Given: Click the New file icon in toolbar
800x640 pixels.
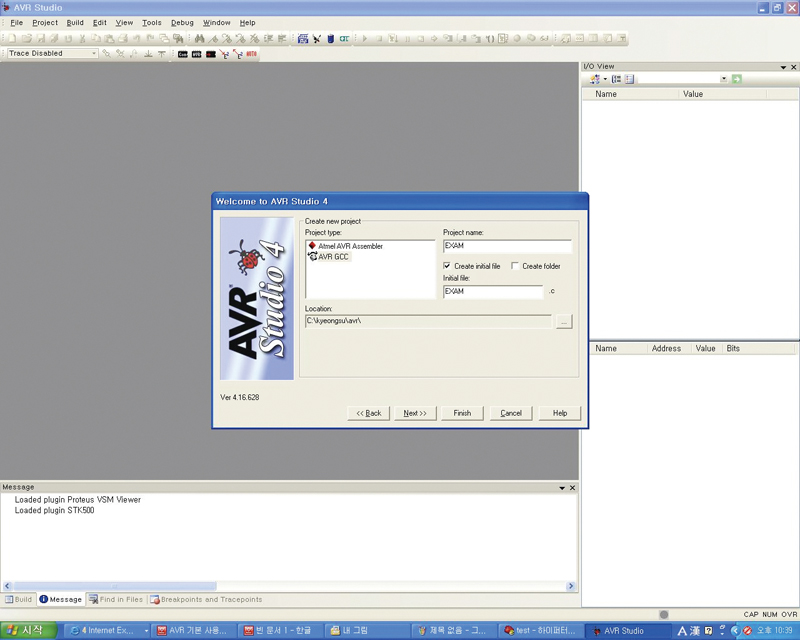Looking at the screenshot, I should point(13,38).
